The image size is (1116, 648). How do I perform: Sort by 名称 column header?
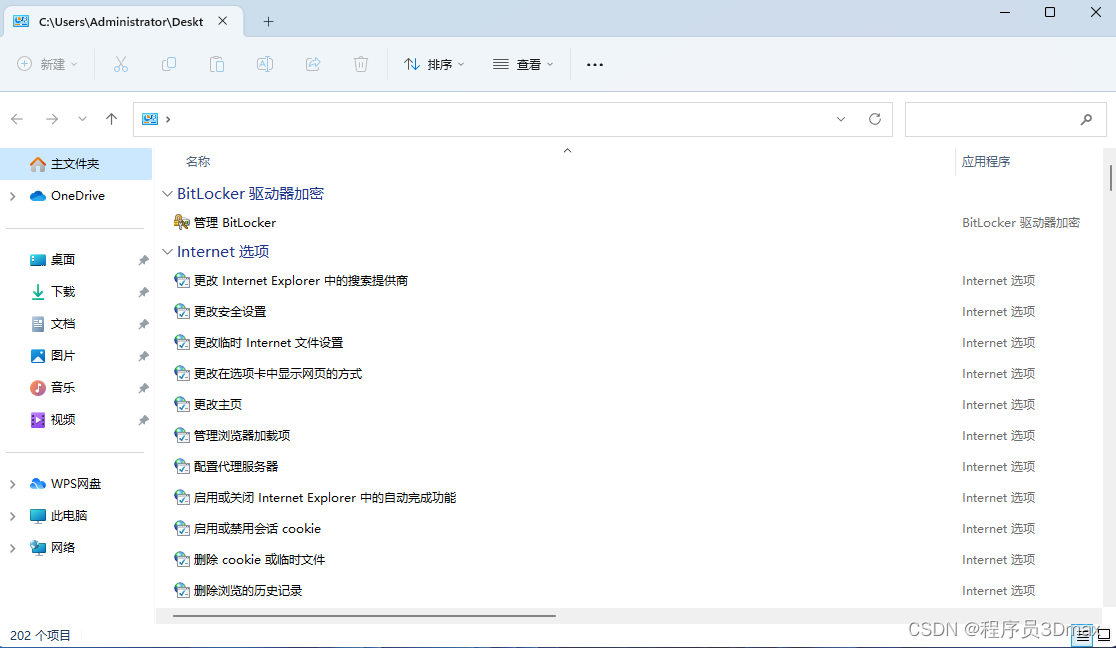tap(198, 162)
